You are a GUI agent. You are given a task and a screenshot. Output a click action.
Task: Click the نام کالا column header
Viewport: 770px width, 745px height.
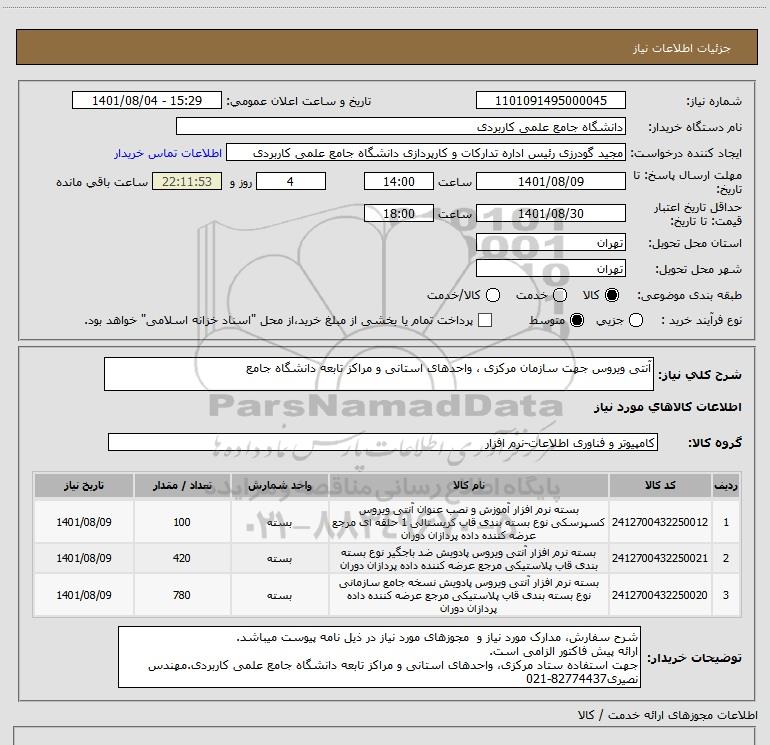pos(468,486)
